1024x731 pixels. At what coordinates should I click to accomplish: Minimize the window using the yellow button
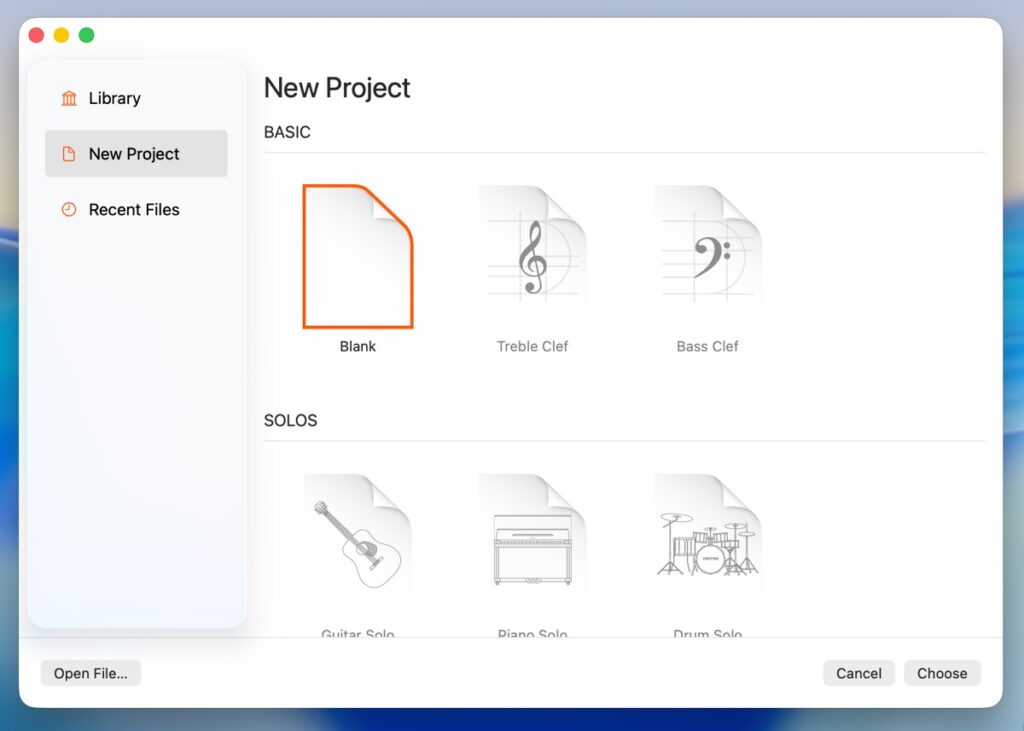tap(61, 35)
